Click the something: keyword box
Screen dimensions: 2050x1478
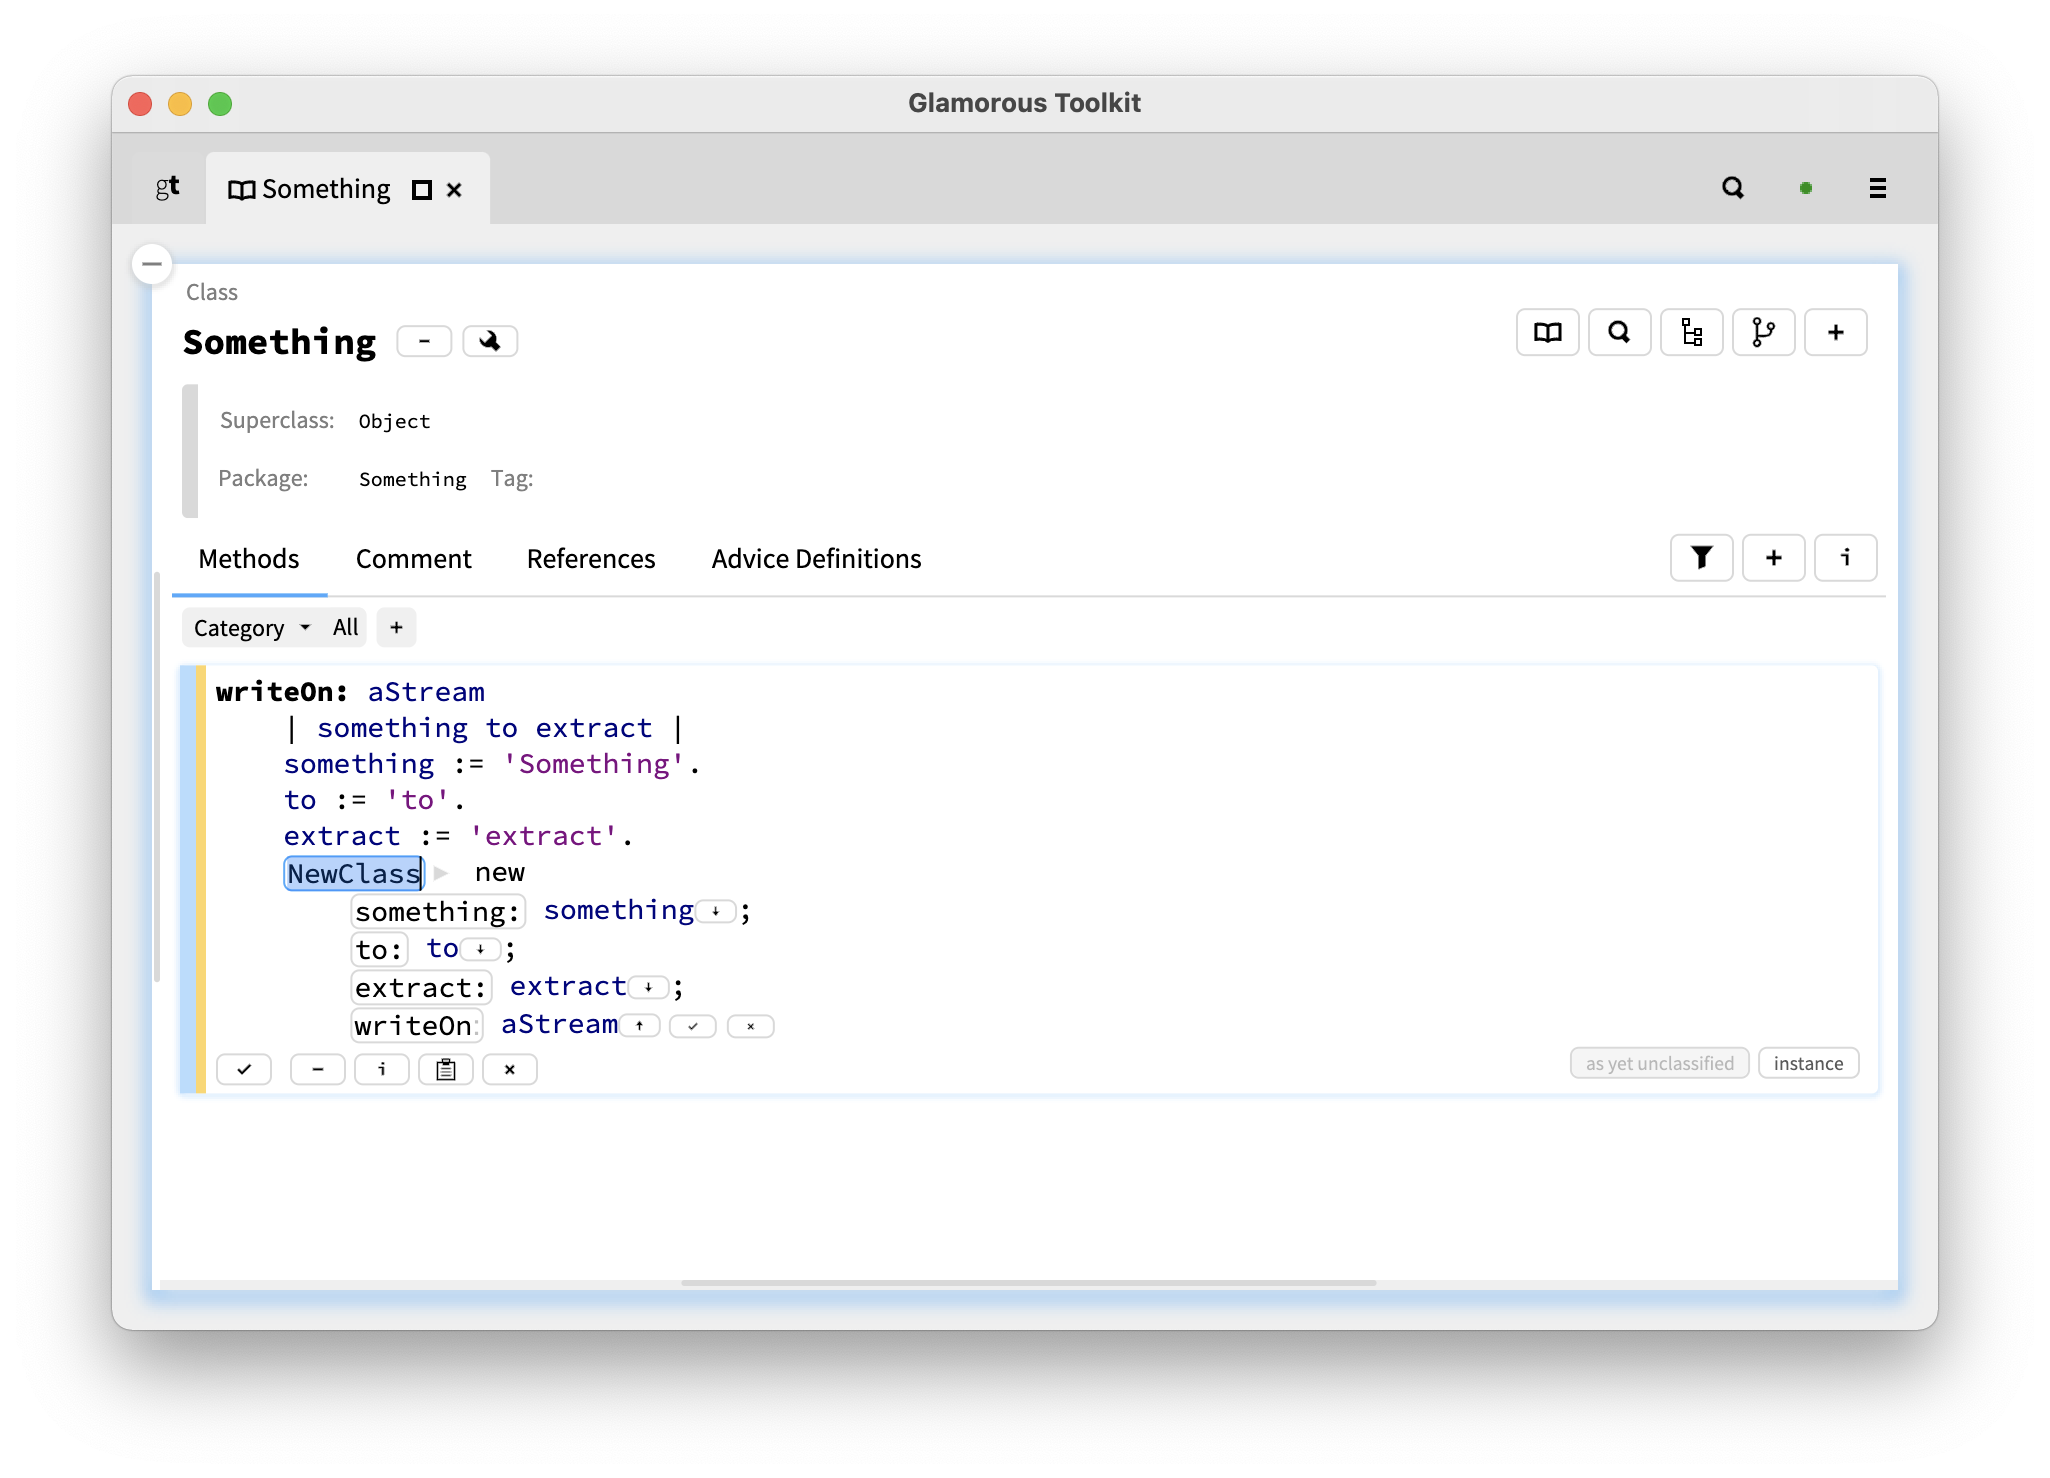point(438,911)
